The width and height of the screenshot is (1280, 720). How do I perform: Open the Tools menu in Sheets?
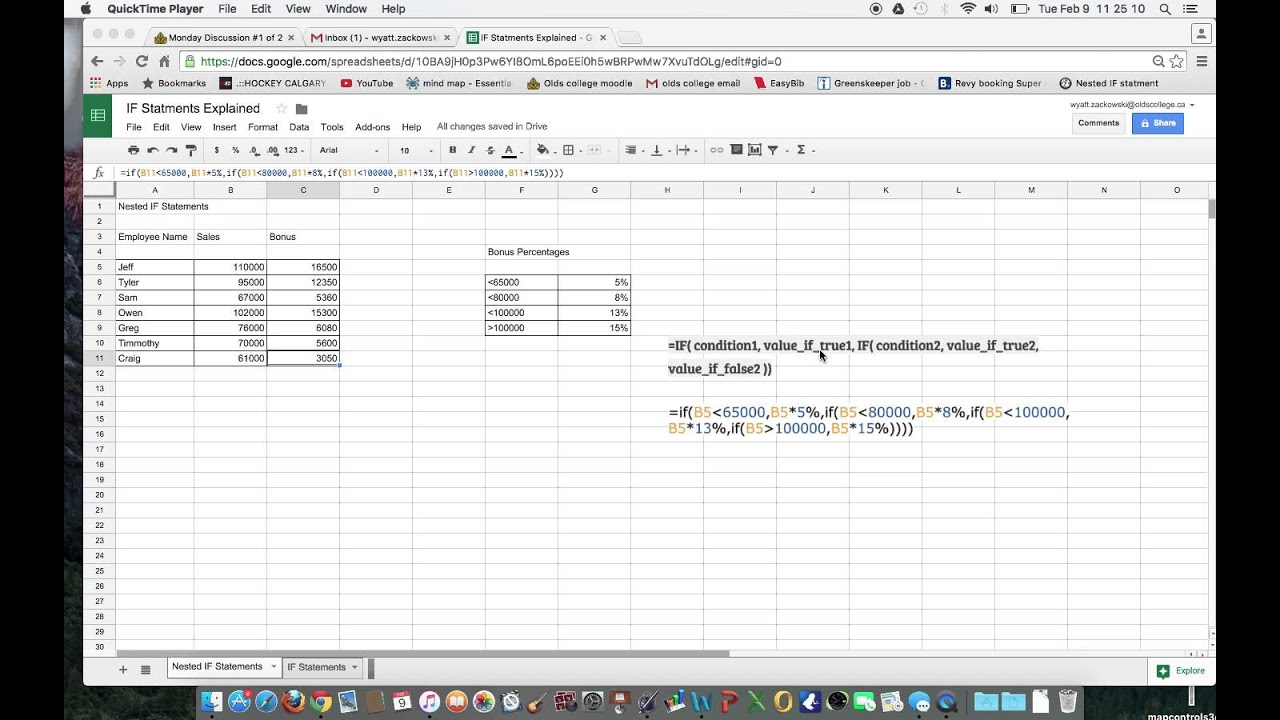[x=332, y=127]
